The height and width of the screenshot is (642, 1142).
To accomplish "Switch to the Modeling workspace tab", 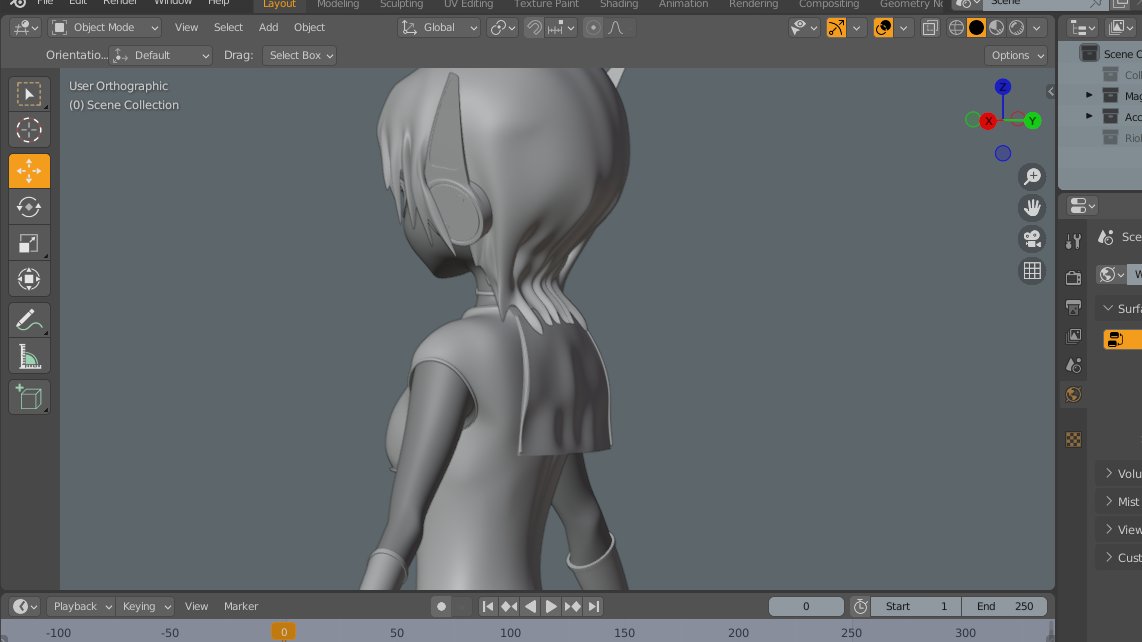I will point(338,4).
